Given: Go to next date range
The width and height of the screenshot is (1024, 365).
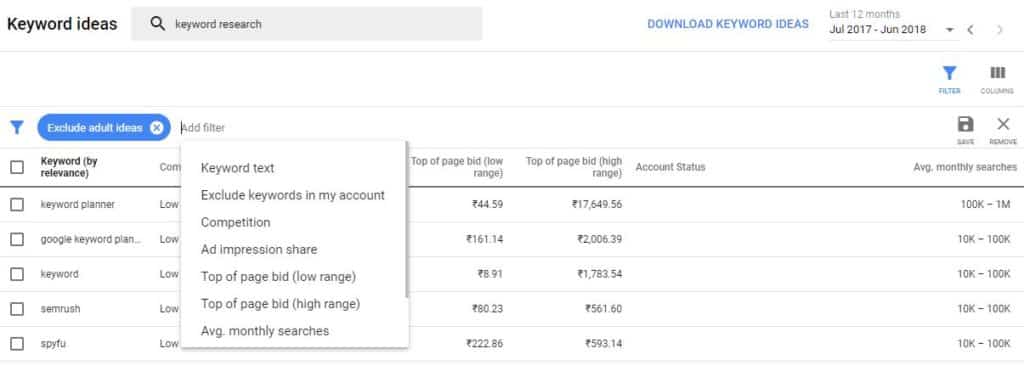Looking at the screenshot, I should 999,29.
